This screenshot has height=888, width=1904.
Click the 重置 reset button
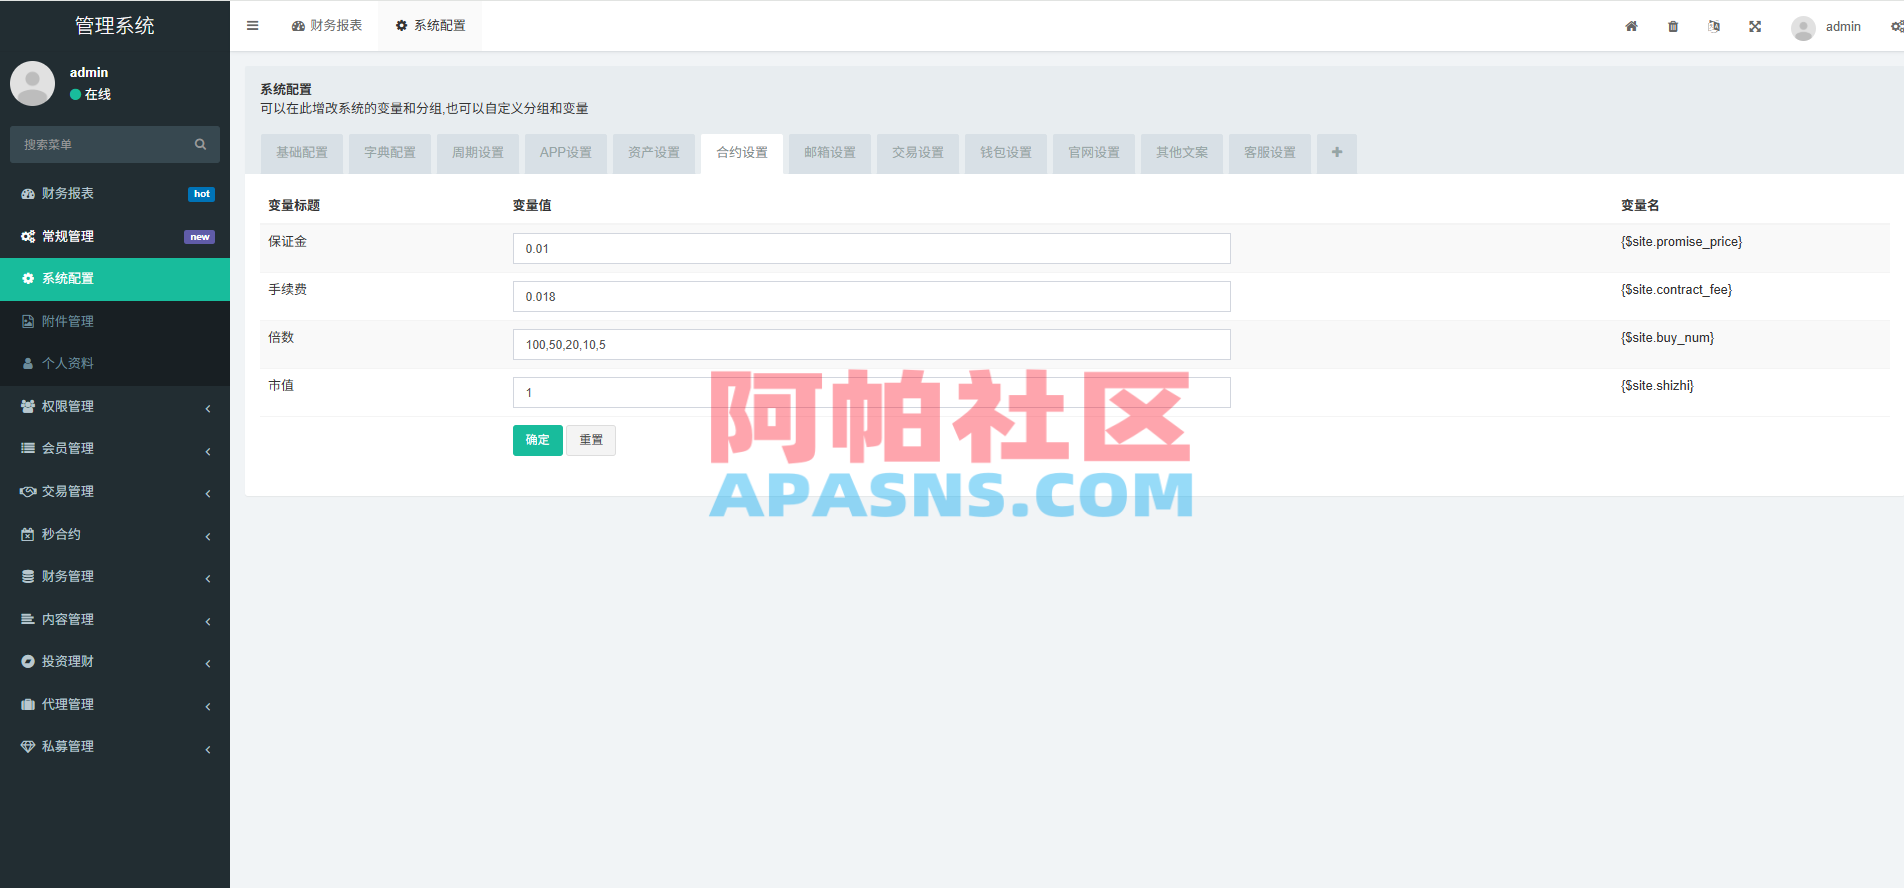(591, 440)
